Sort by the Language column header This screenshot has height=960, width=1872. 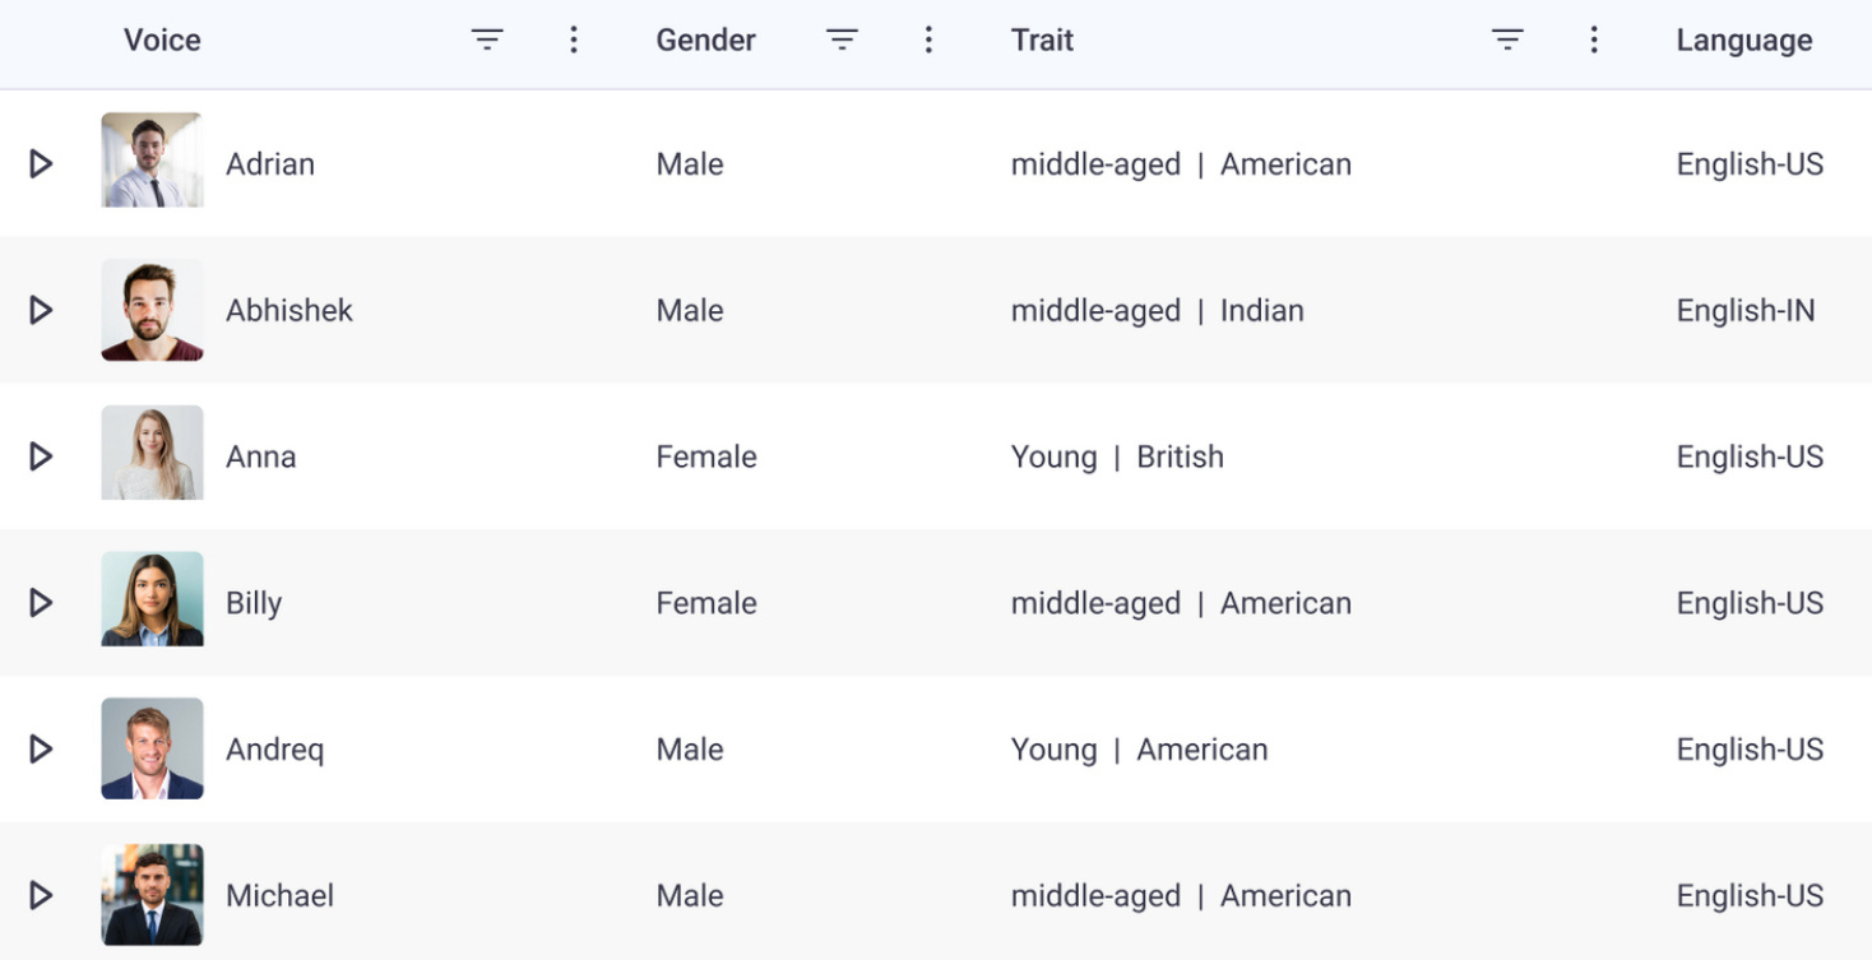tap(1744, 40)
